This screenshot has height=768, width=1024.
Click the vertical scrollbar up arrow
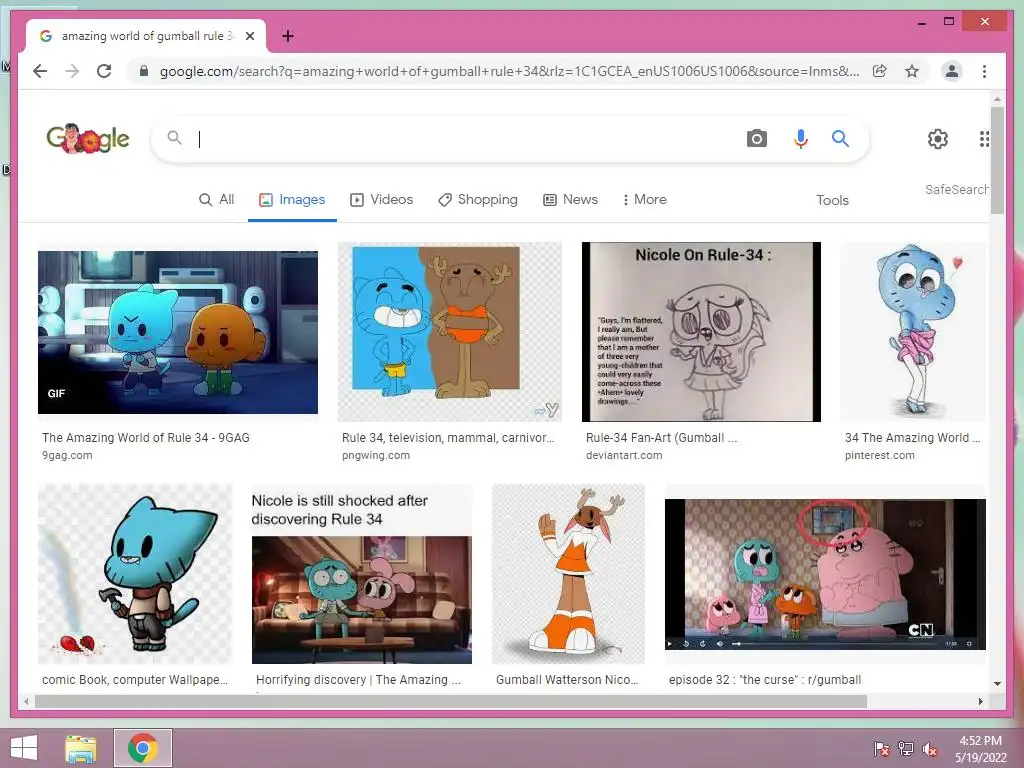(997, 99)
